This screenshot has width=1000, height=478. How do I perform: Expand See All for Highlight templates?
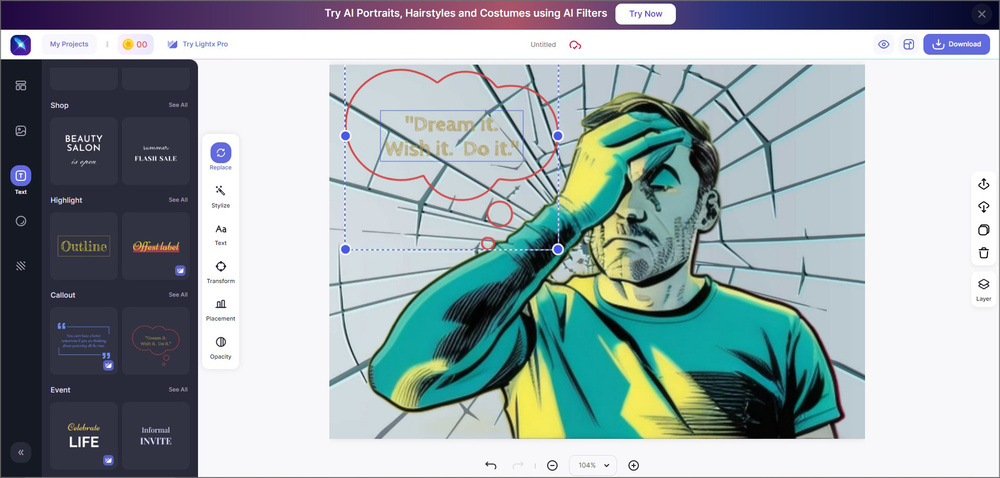point(178,200)
